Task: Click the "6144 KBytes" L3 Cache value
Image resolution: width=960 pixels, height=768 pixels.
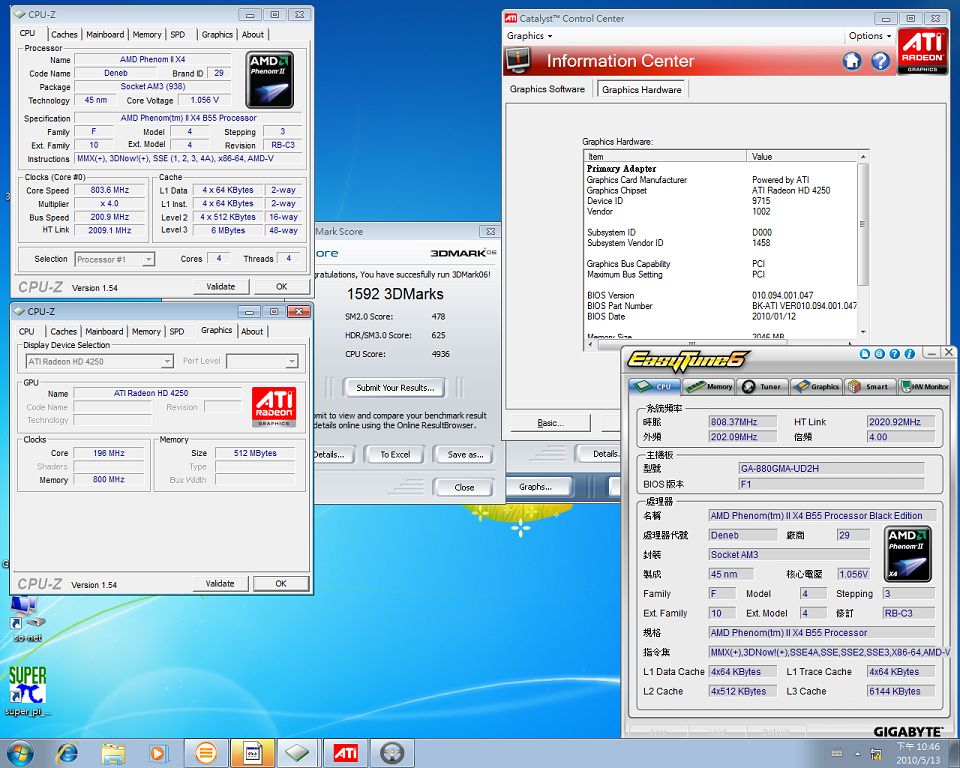Action: tap(901, 691)
